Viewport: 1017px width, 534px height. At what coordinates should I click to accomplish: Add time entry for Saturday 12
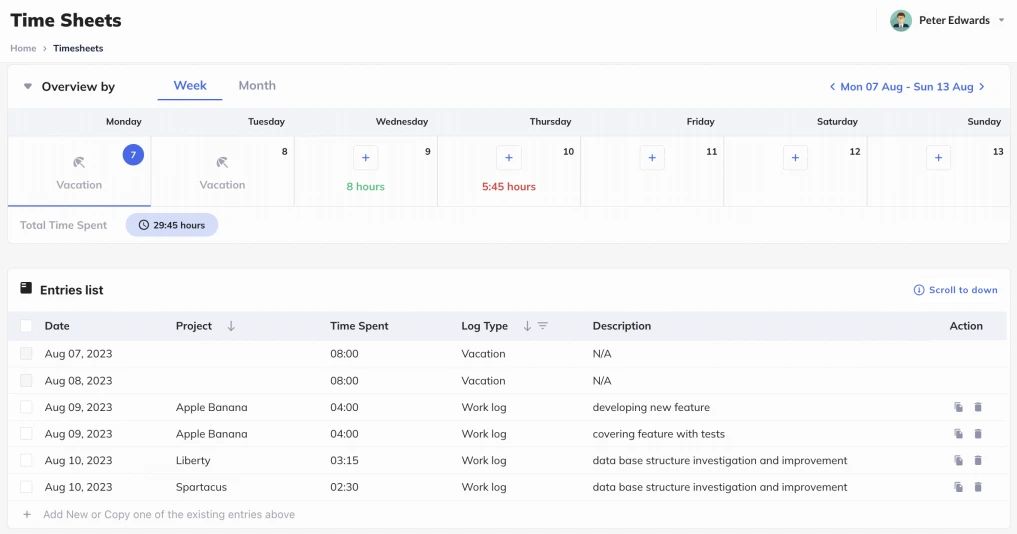click(x=795, y=158)
